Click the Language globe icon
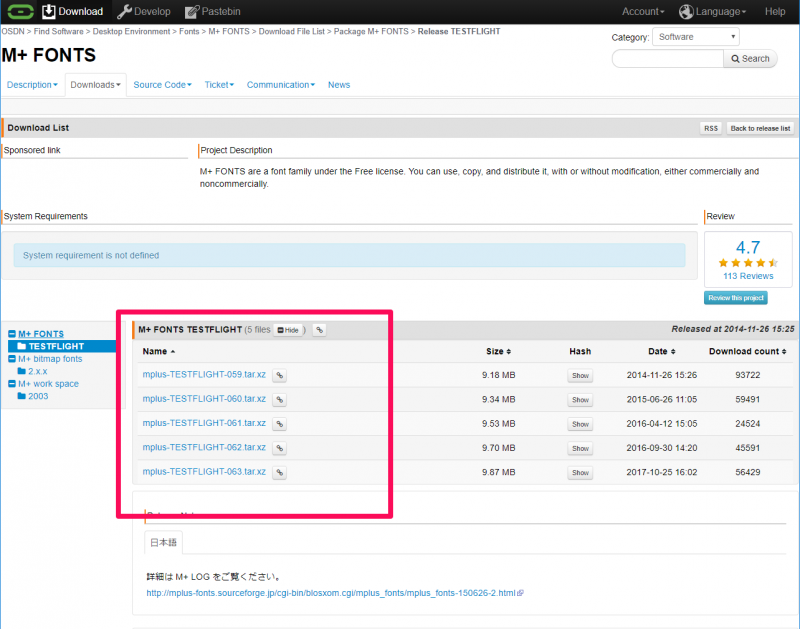The image size is (800, 629). coord(686,11)
